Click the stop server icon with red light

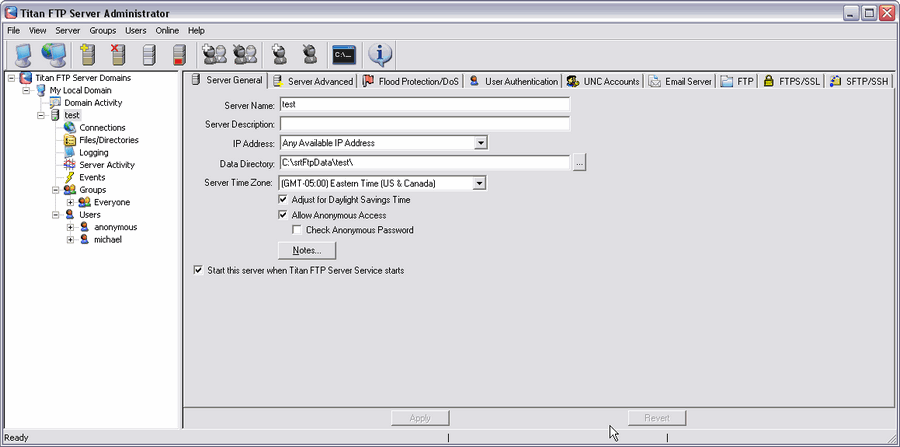[180, 54]
